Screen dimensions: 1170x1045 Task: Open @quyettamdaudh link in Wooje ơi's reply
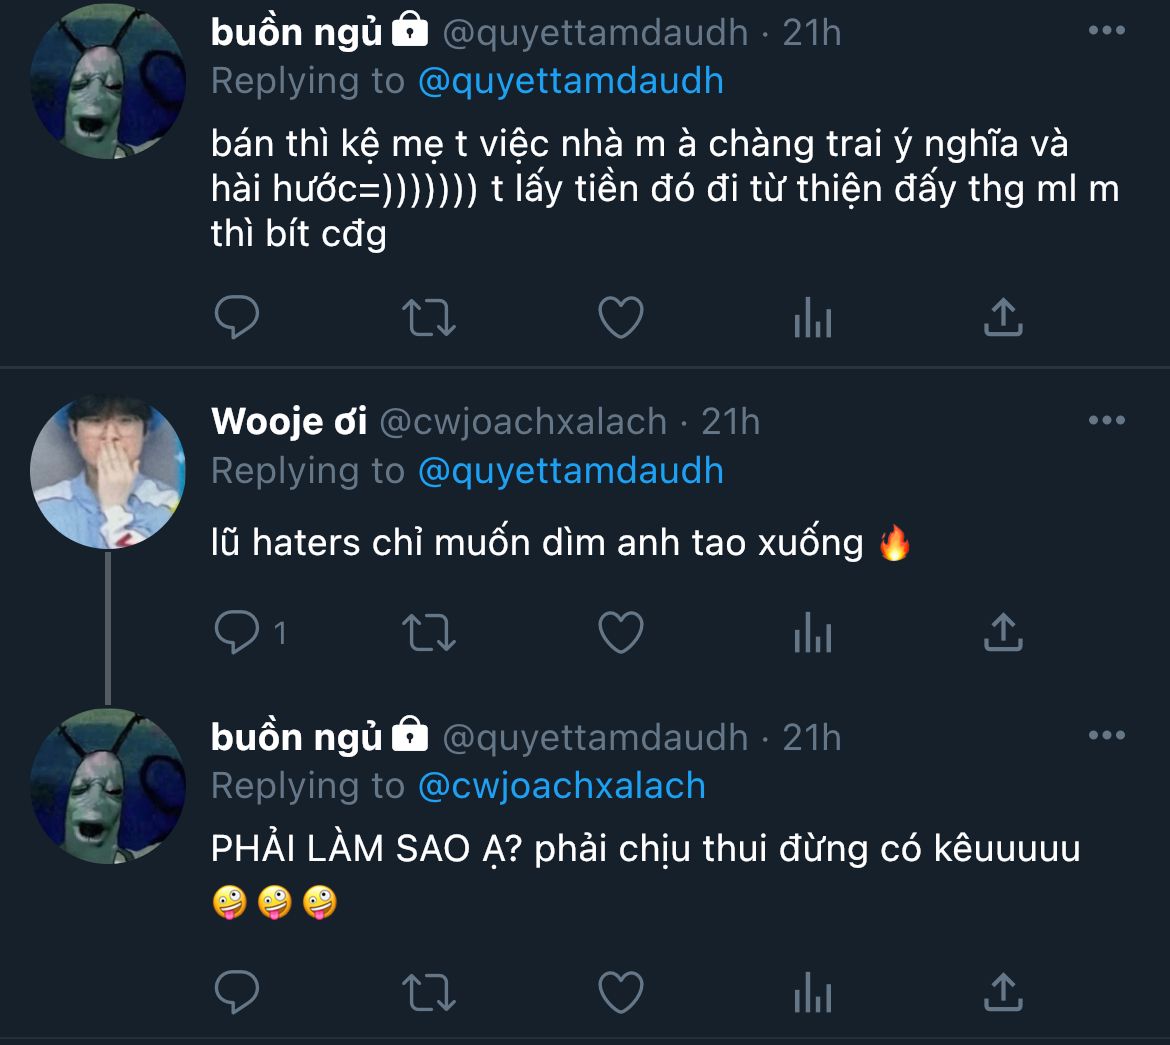click(x=570, y=471)
